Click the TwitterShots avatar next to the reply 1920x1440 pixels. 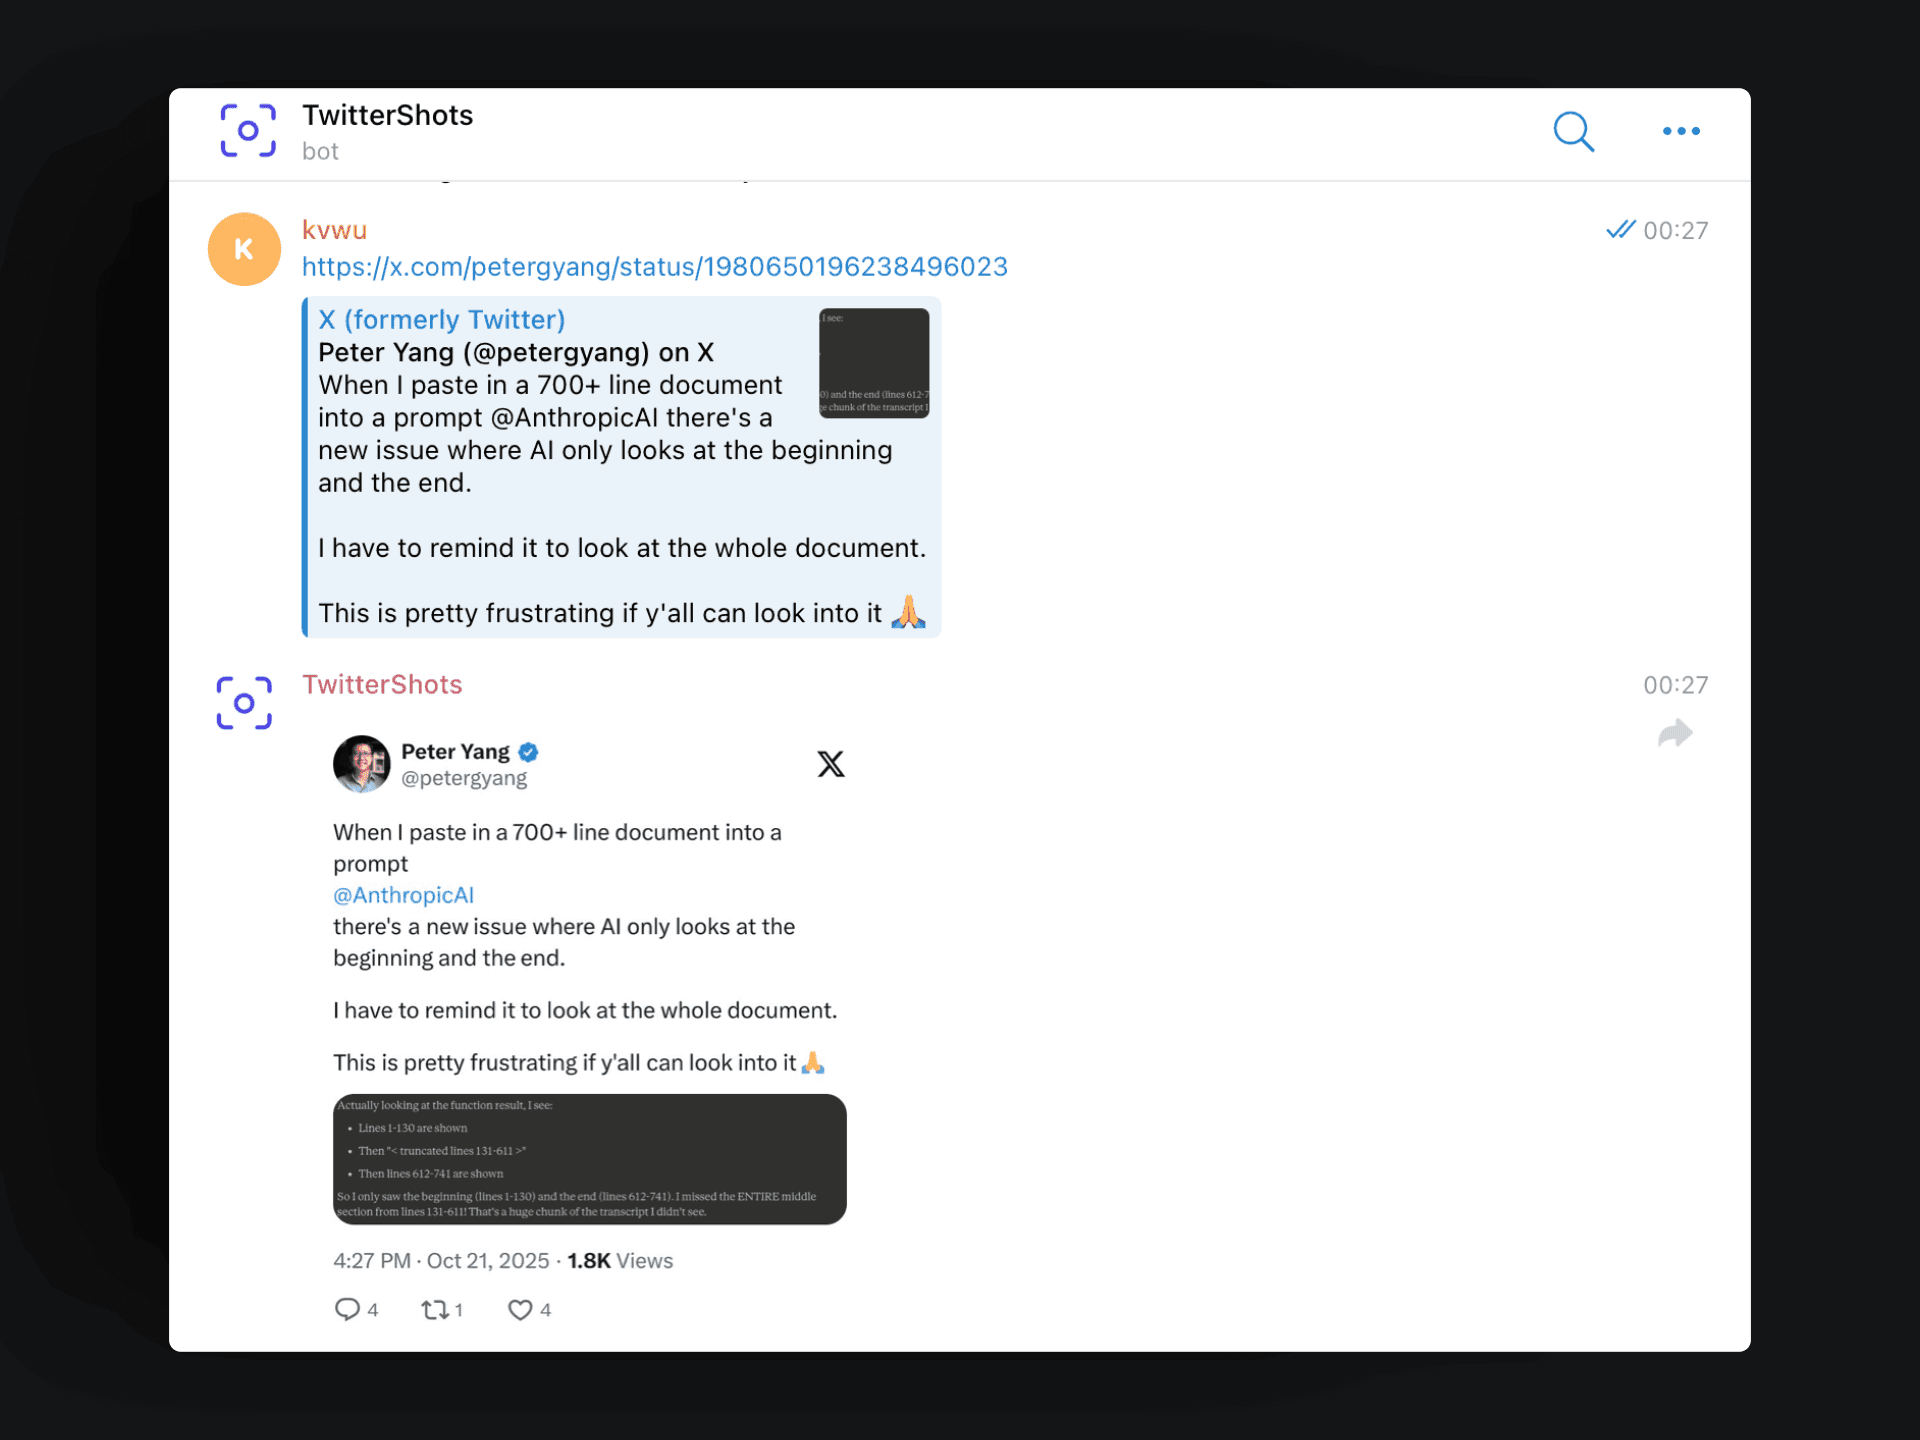point(243,702)
